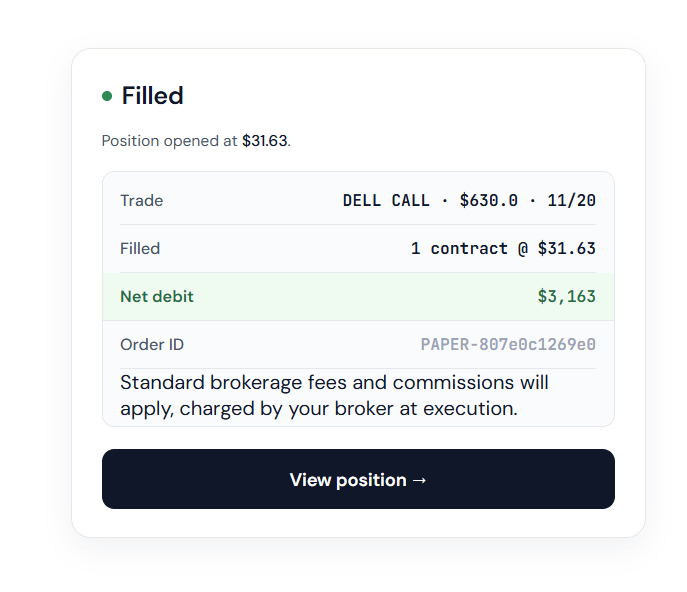
Task: Click the Trade row label
Action: [142, 201]
